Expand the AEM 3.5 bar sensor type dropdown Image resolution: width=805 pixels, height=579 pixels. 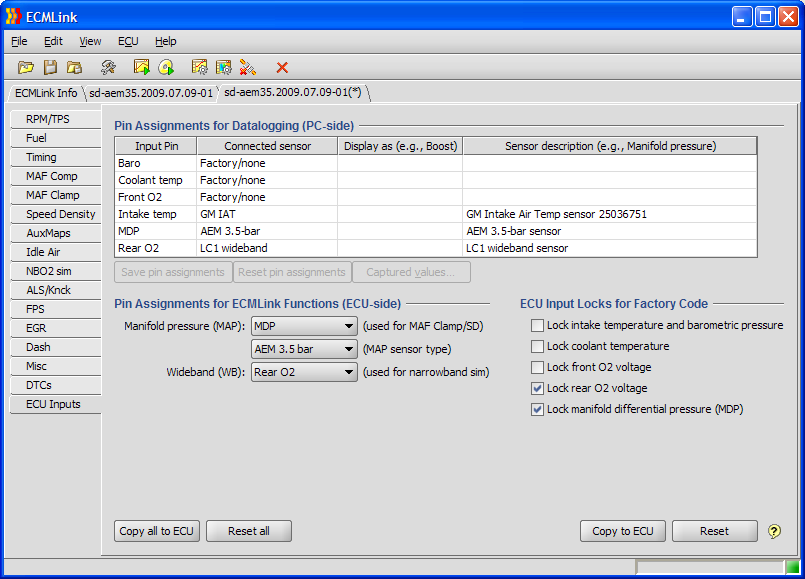click(x=304, y=349)
